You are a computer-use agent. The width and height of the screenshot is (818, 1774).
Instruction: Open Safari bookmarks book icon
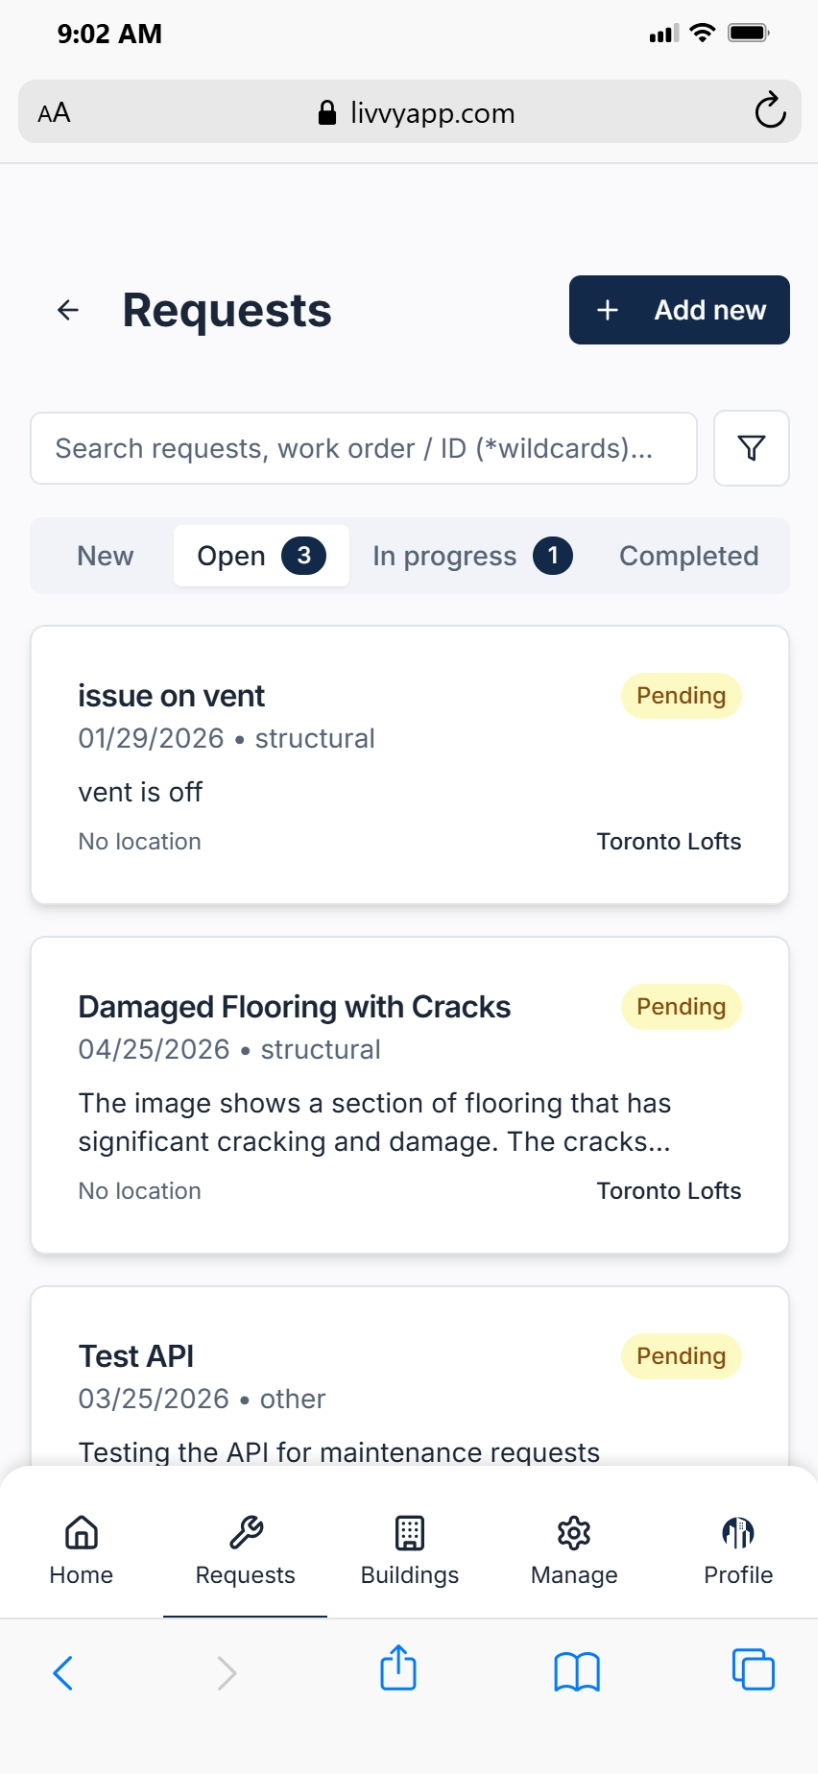[x=576, y=1671]
